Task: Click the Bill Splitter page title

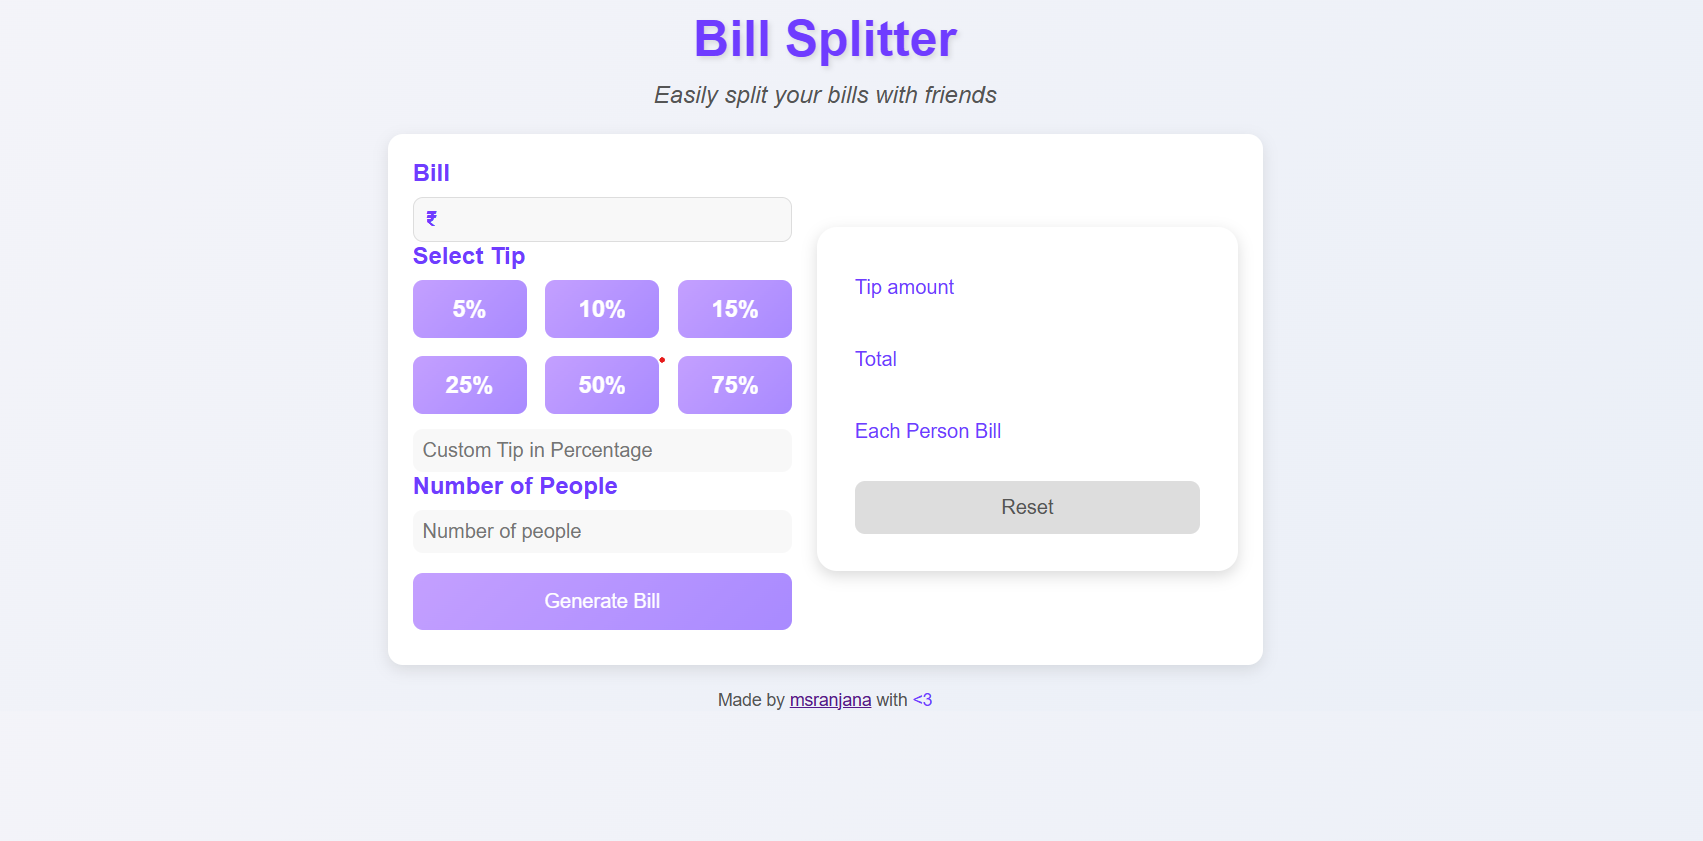Action: point(825,39)
